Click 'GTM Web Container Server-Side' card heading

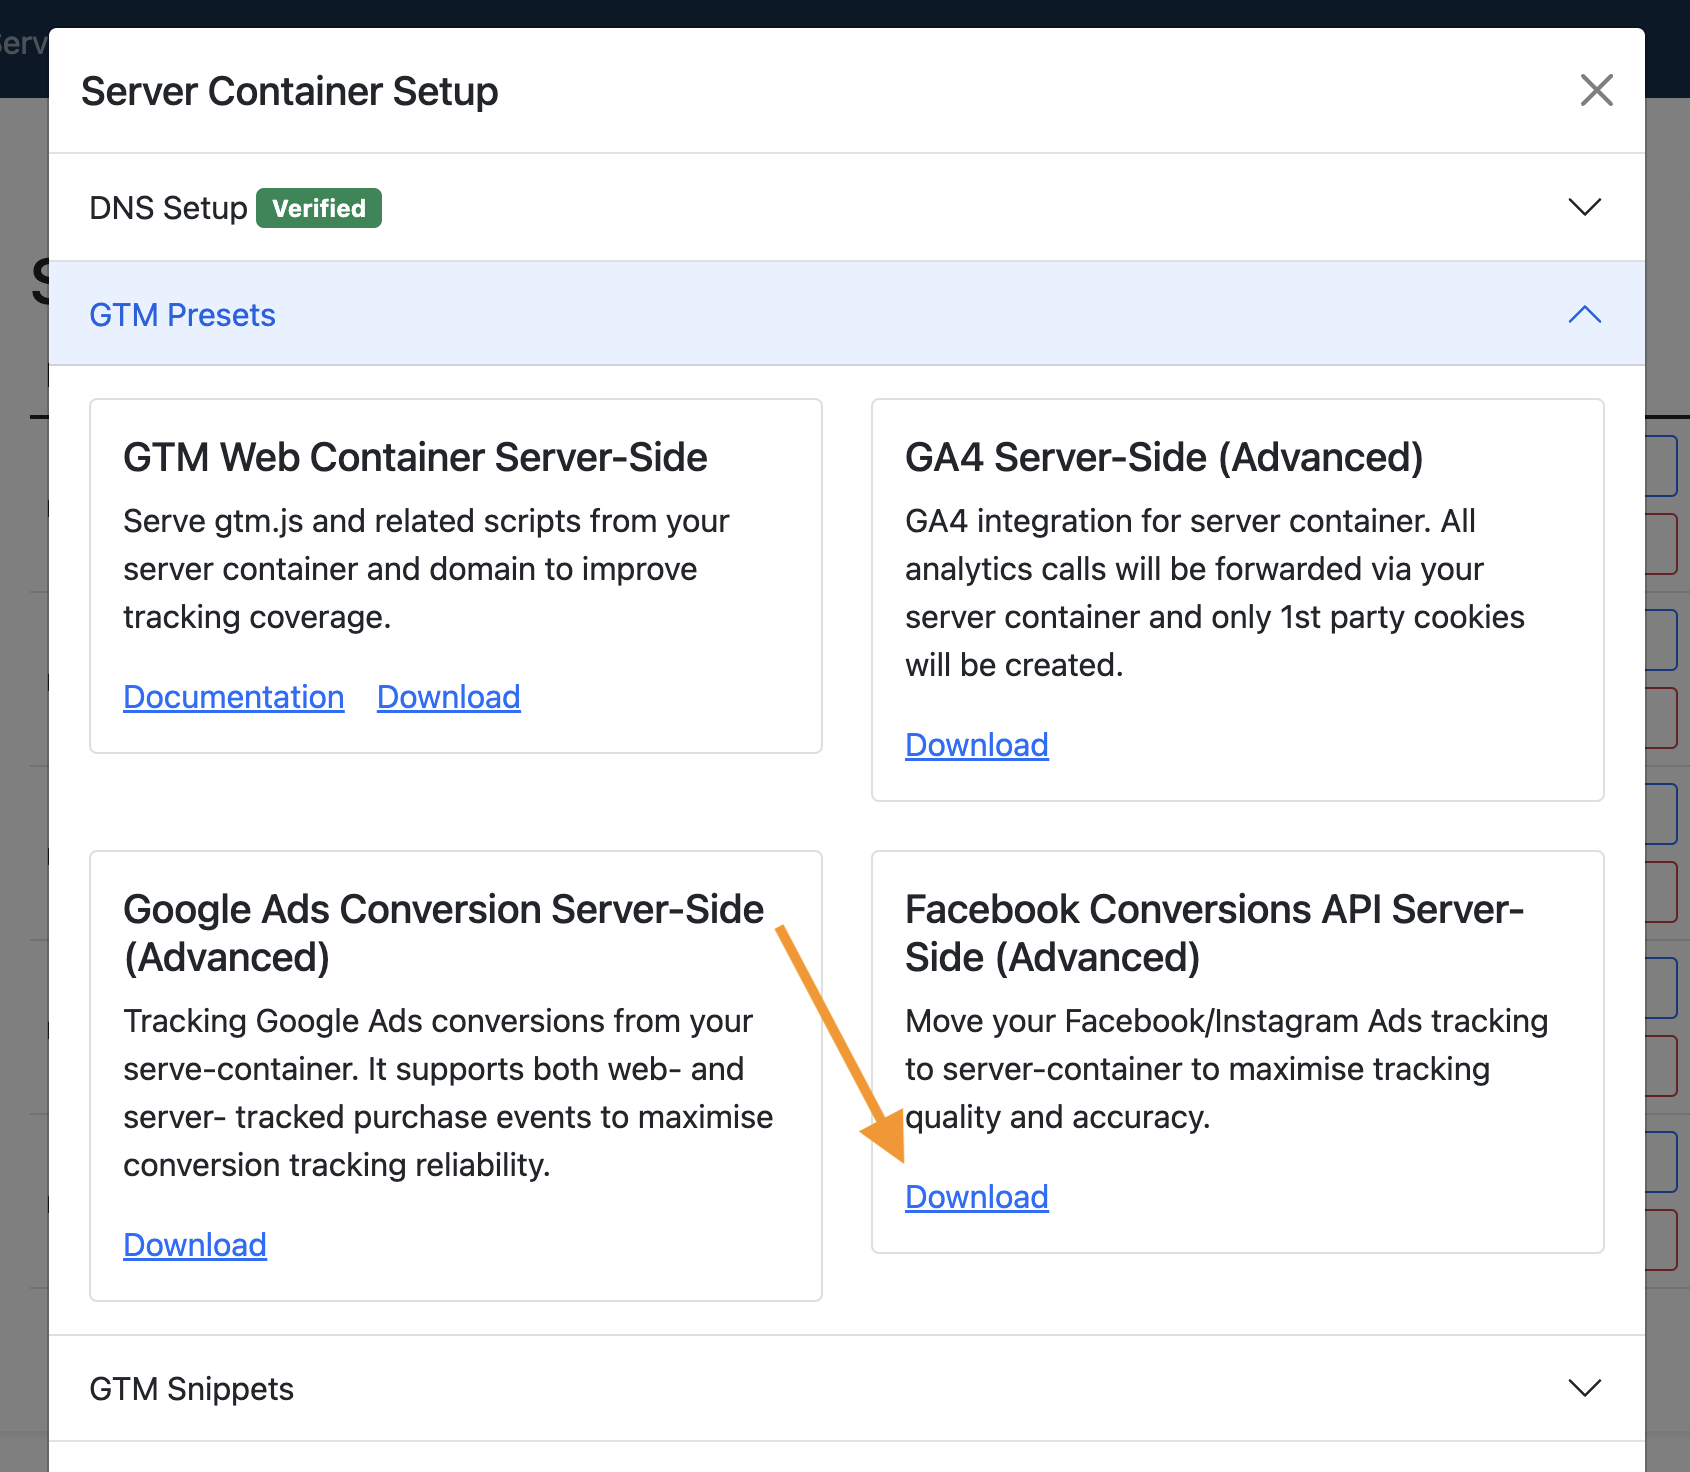pos(415,457)
